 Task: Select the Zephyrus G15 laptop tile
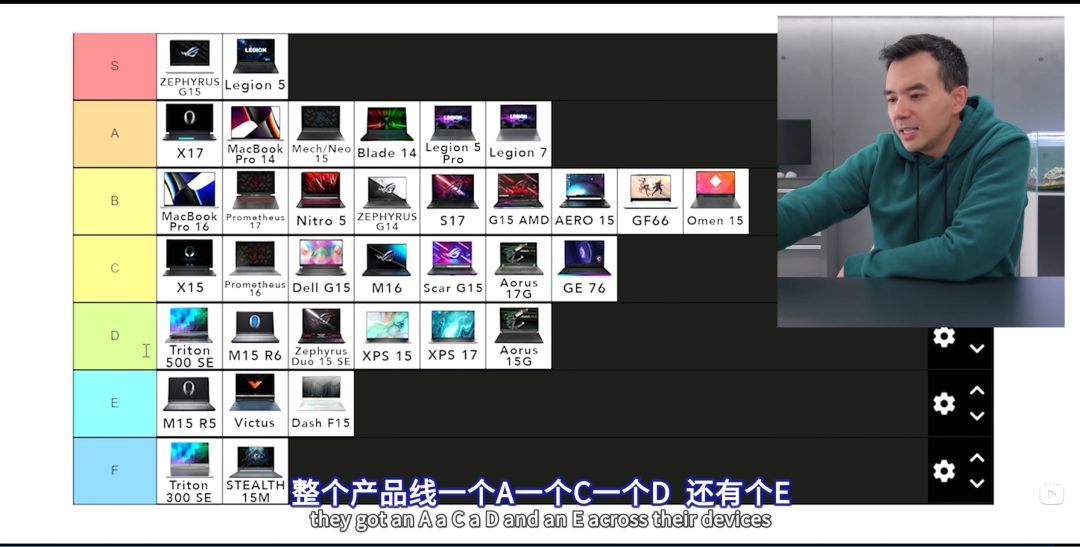coord(189,66)
